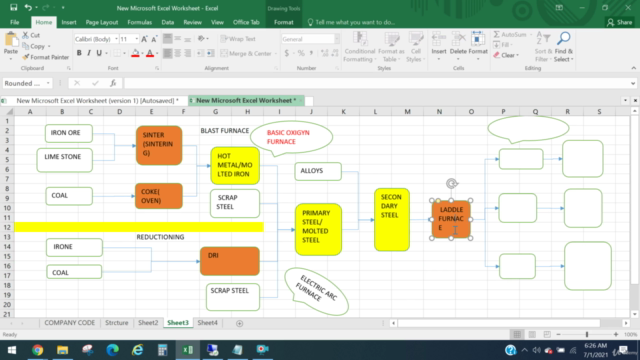Image resolution: width=640 pixels, height=360 pixels.
Task: Open the Font dialog launcher
Action: click(x=157, y=69)
